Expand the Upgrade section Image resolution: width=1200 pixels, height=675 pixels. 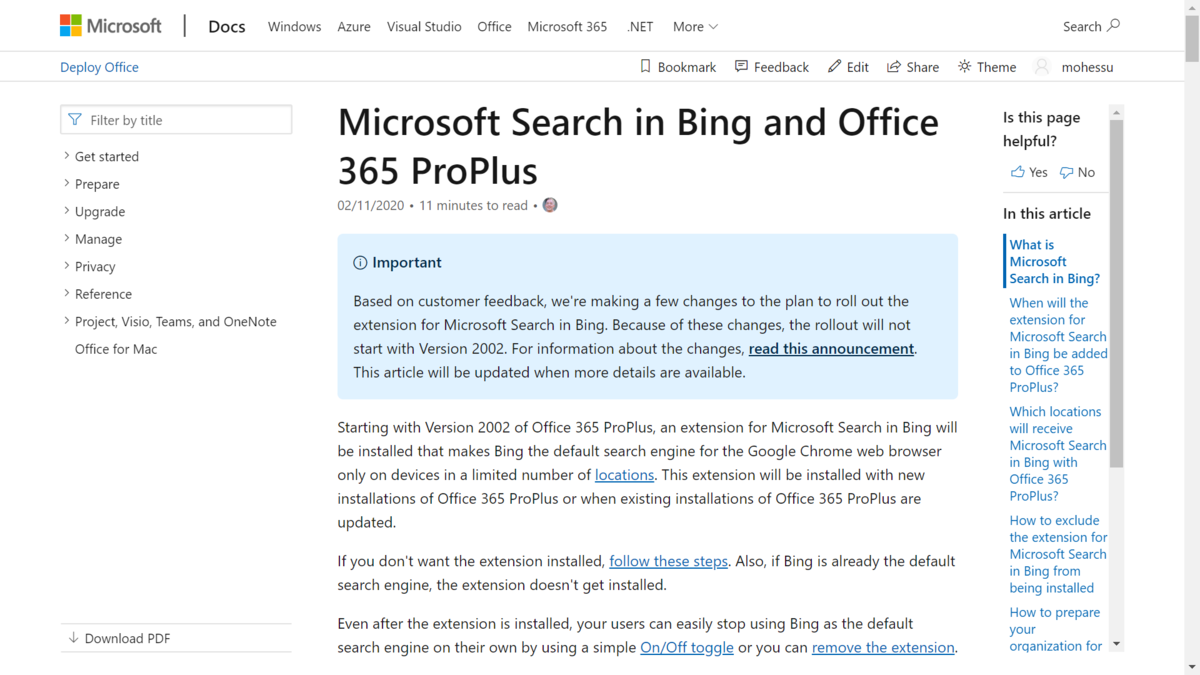[x=66, y=211]
